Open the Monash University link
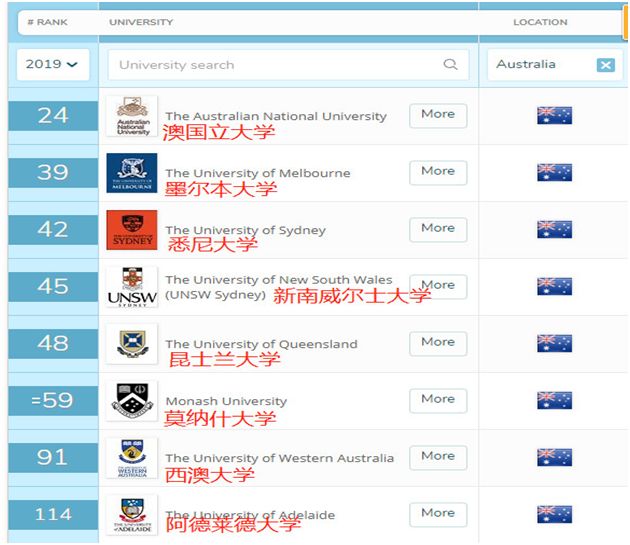Screen dimensions: 630x545 pyautogui.click(x=226, y=401)
